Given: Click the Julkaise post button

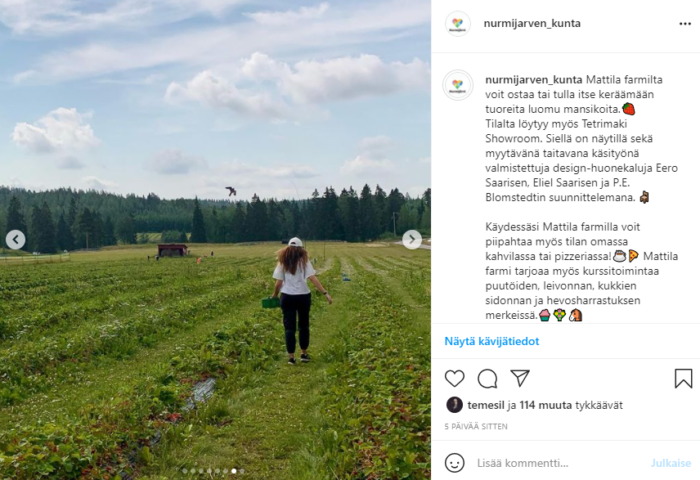Looking at the screenshot, I should pos(671,463).
